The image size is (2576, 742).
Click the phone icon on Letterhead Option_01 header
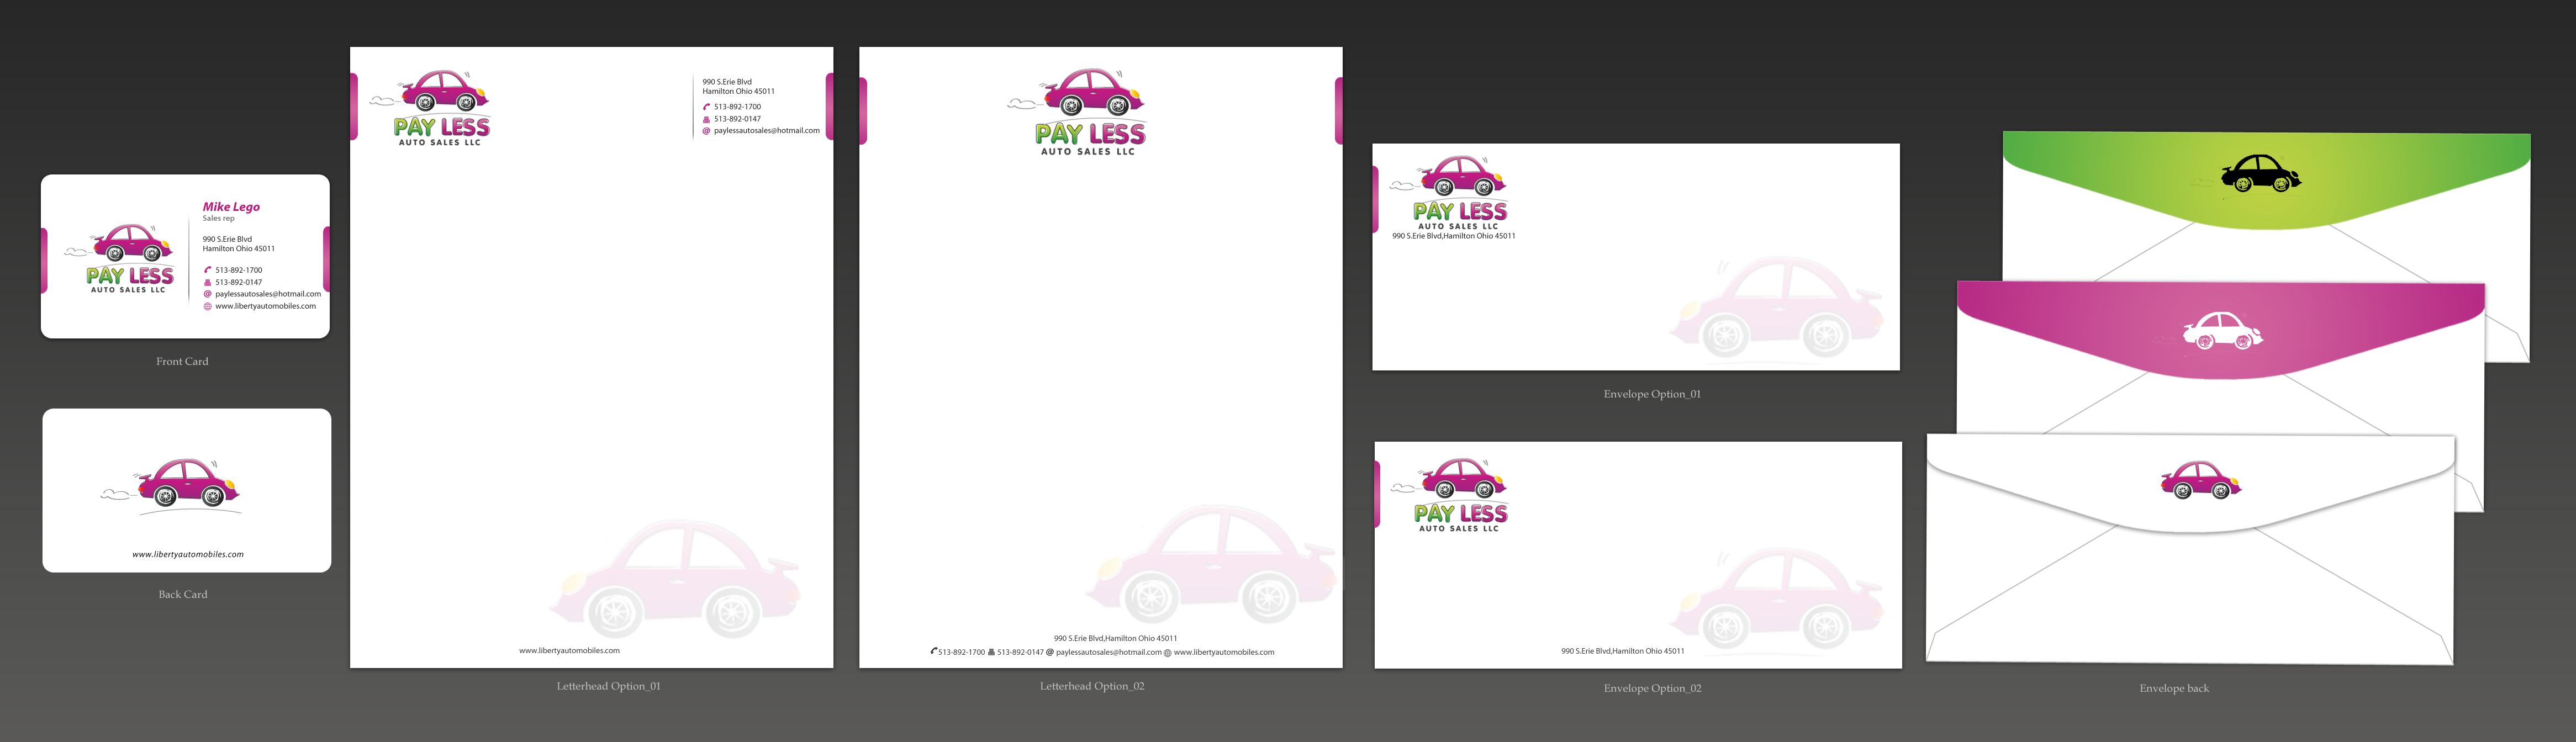[706, 107]
